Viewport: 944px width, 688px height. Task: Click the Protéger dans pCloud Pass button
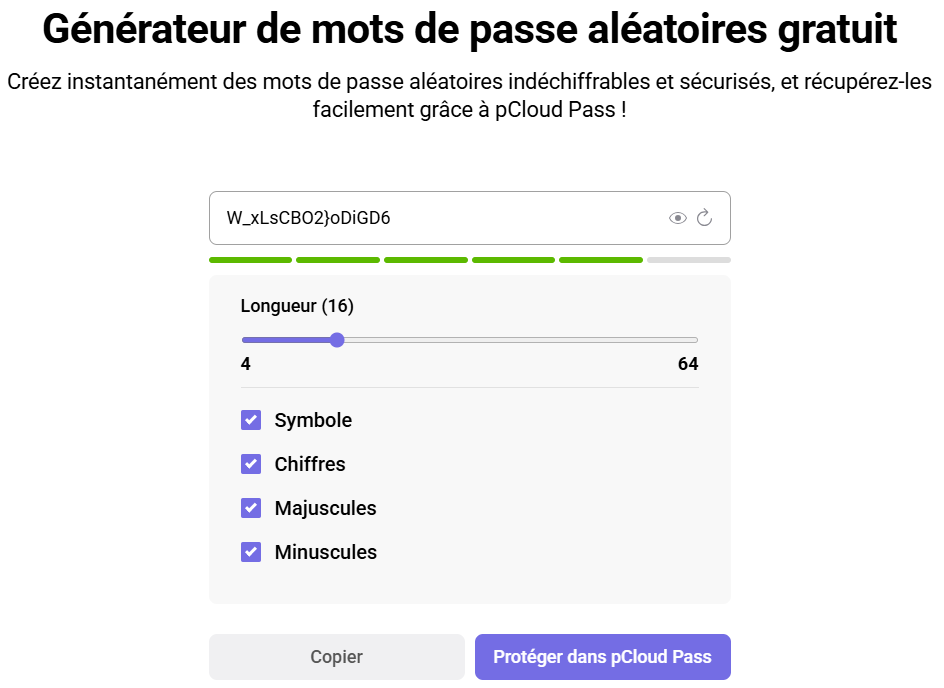(x=602, y=657)
